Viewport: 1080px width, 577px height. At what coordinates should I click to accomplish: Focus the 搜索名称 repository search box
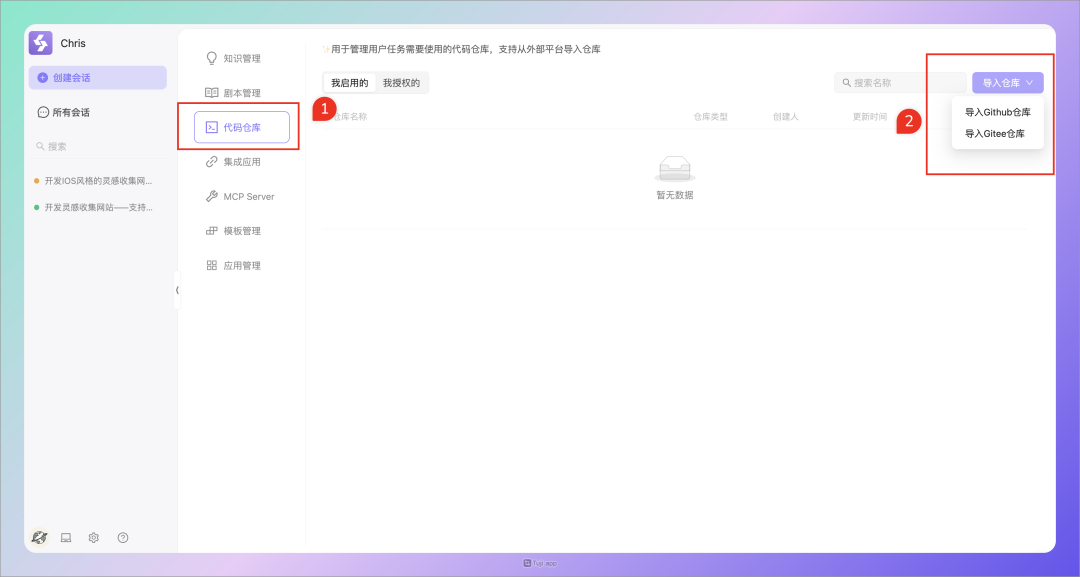(x=900, y=83)
